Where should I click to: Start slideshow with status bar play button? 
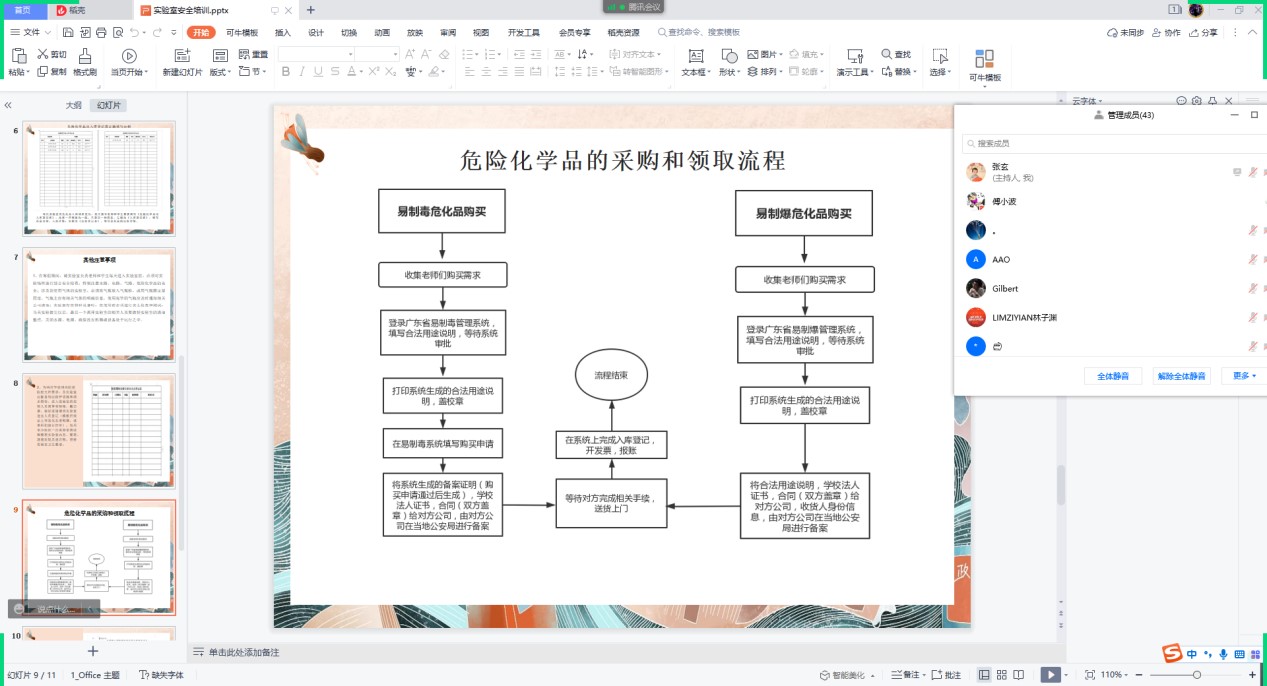[x=1050, y=675]
